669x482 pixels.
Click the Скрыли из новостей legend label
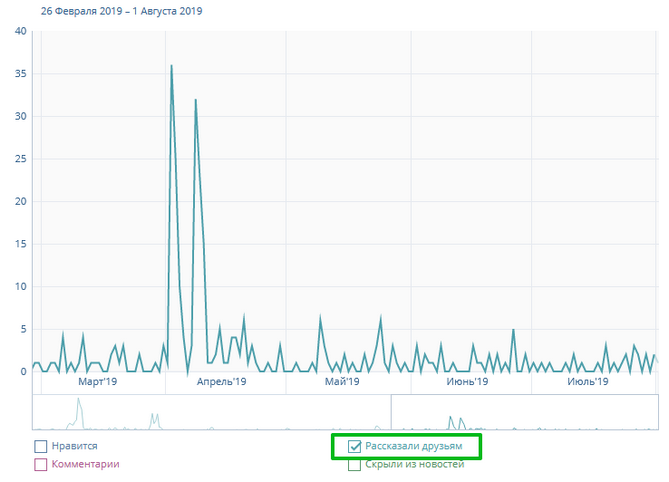coord(415,464)
